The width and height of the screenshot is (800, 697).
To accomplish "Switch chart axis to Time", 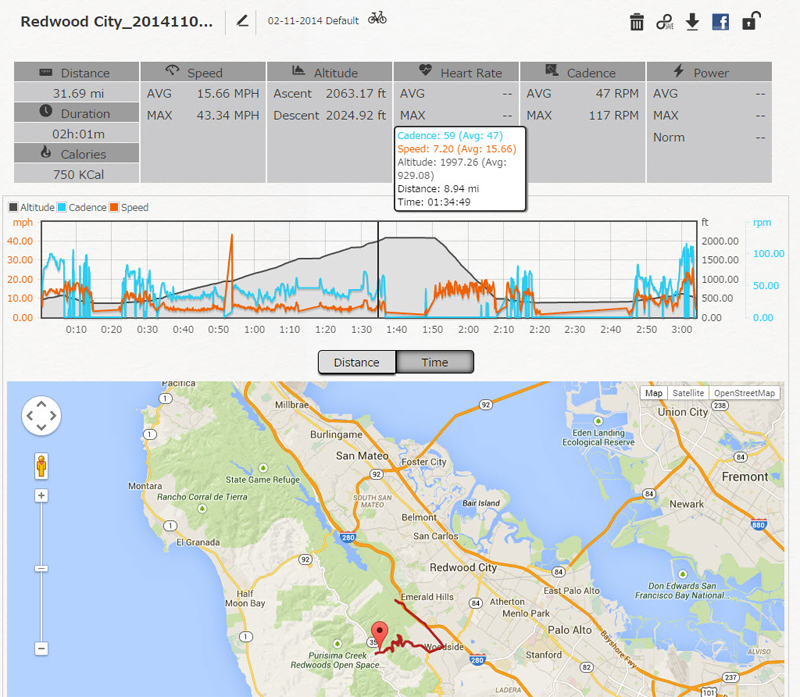I will [435, 362].
